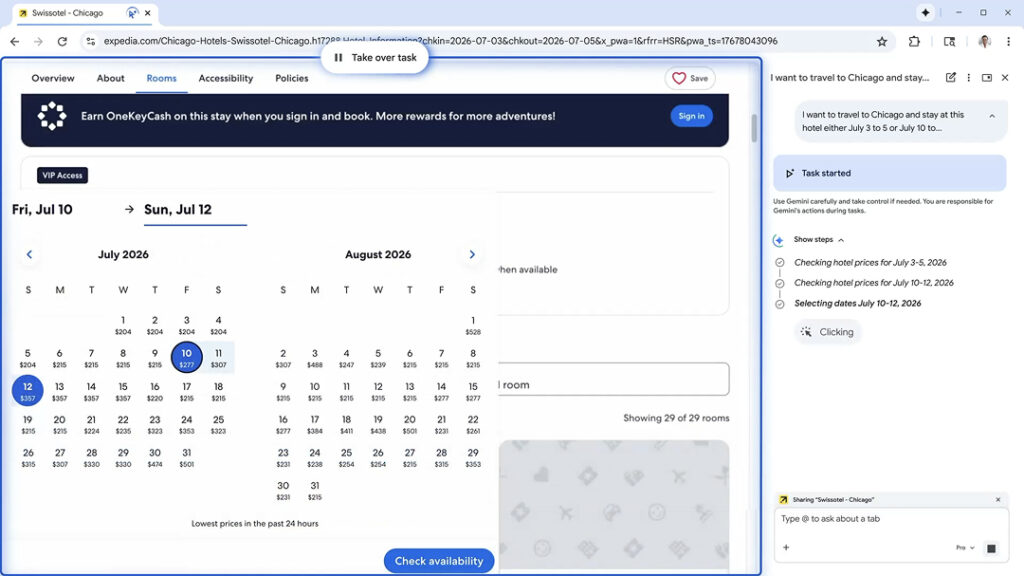Open the Pro model selector dropdown
The image size is (1024, 576).
pos(964,548)
